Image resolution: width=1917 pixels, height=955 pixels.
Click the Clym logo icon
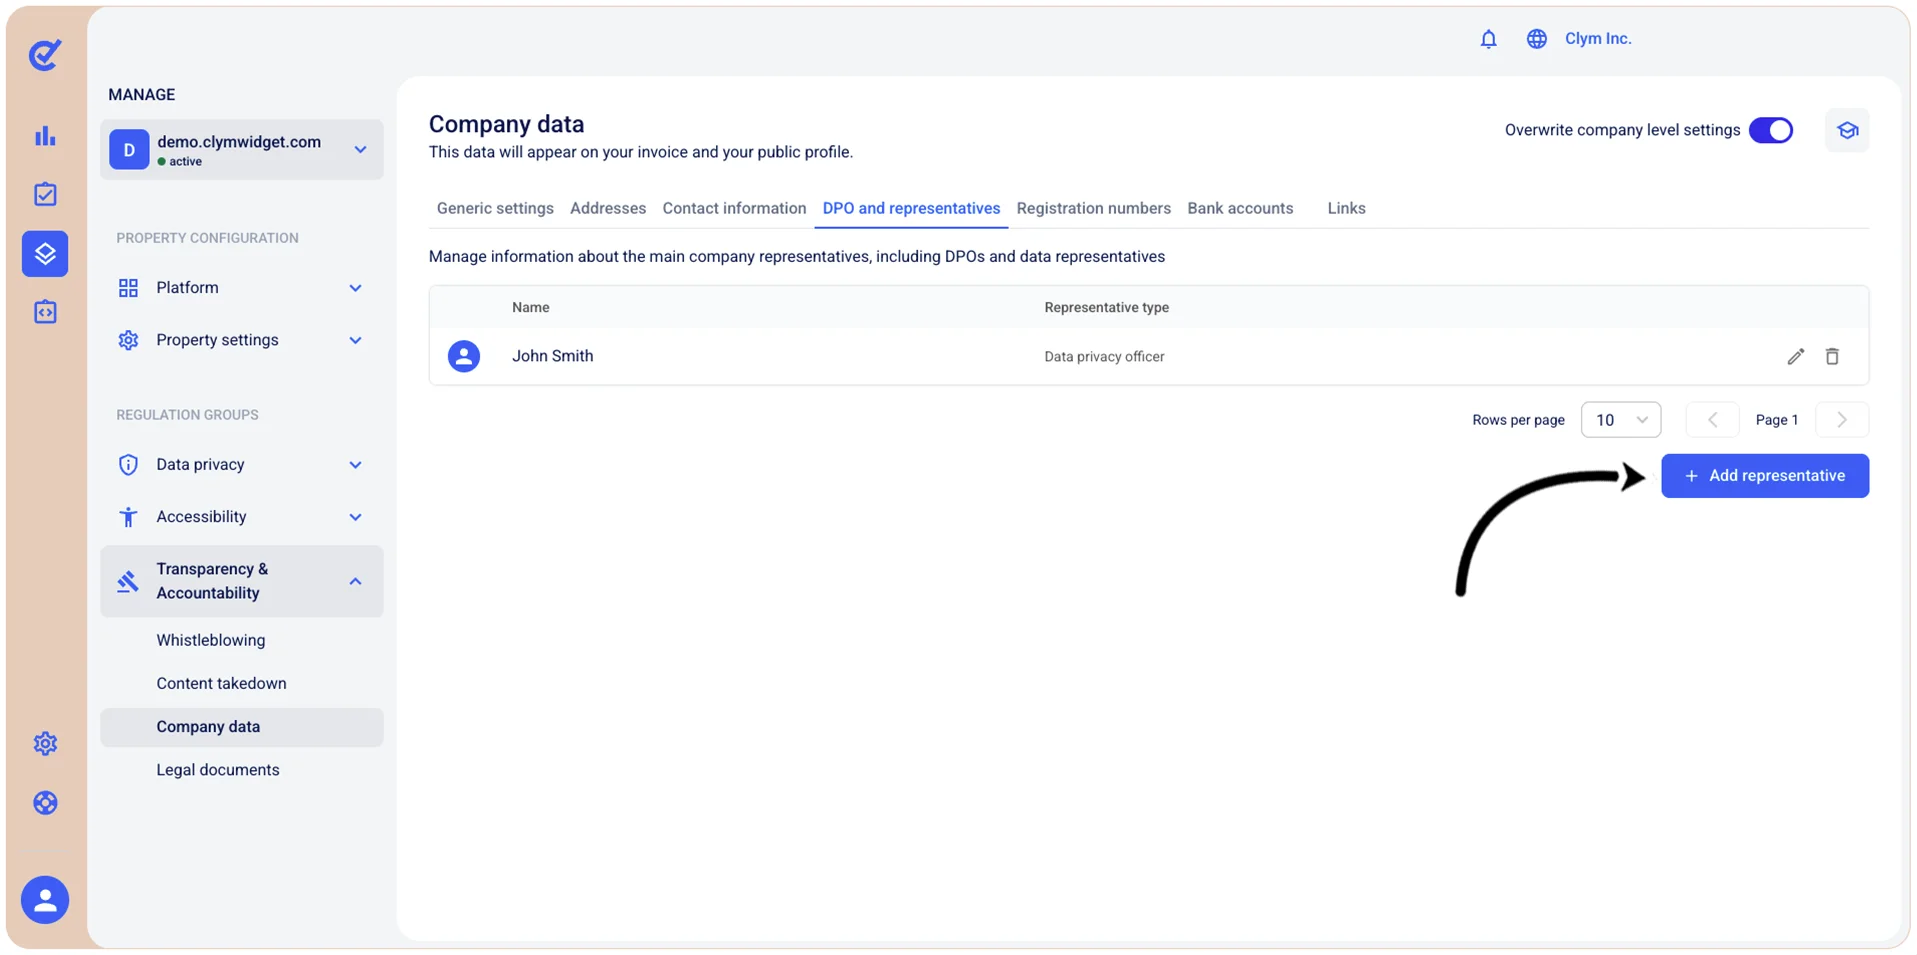pyautogui.click(x=45, y=55)
